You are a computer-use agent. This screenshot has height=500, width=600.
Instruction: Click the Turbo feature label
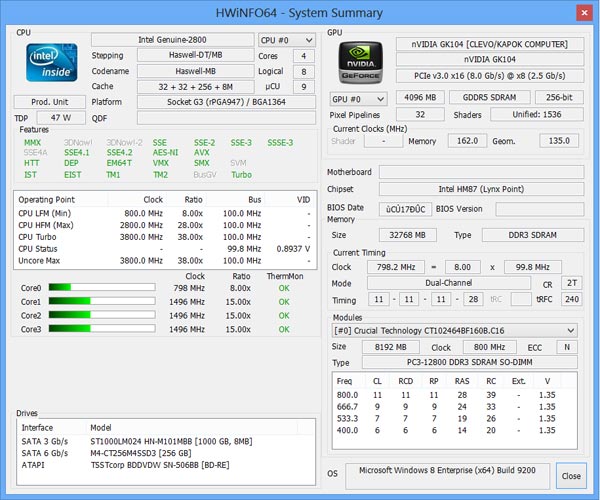241,175
